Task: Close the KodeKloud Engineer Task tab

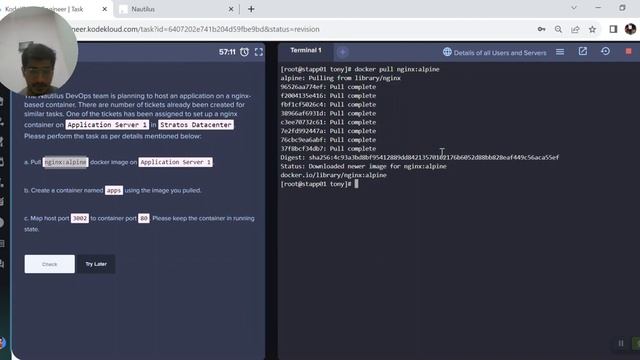Action: [104, 9]
